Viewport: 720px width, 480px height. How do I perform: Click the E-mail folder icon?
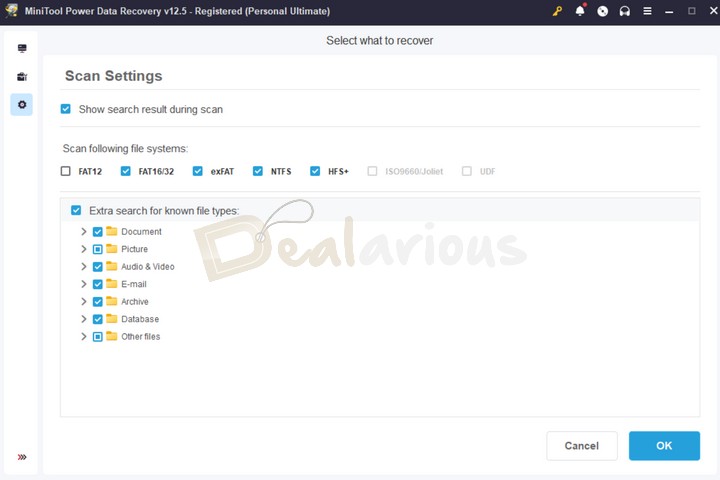112,283
